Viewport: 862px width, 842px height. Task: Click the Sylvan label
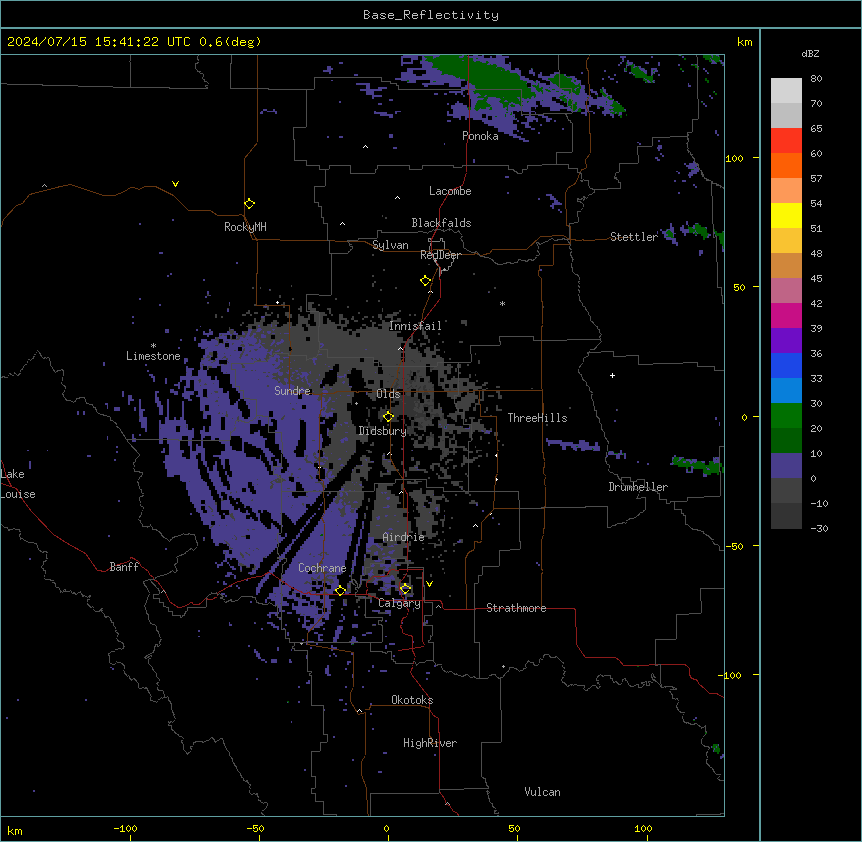(390, 245)
